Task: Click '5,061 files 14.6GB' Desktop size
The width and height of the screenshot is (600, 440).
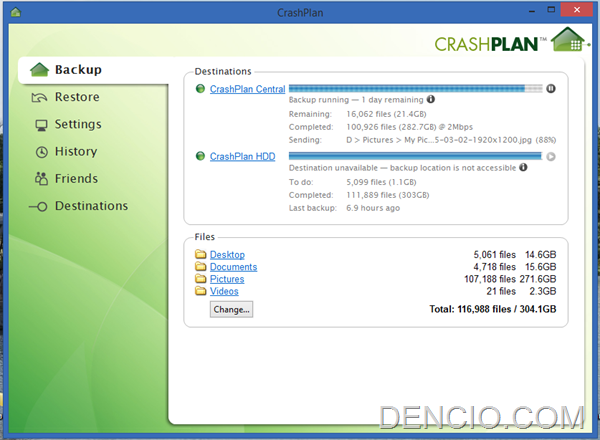Action: click(515, 255)
